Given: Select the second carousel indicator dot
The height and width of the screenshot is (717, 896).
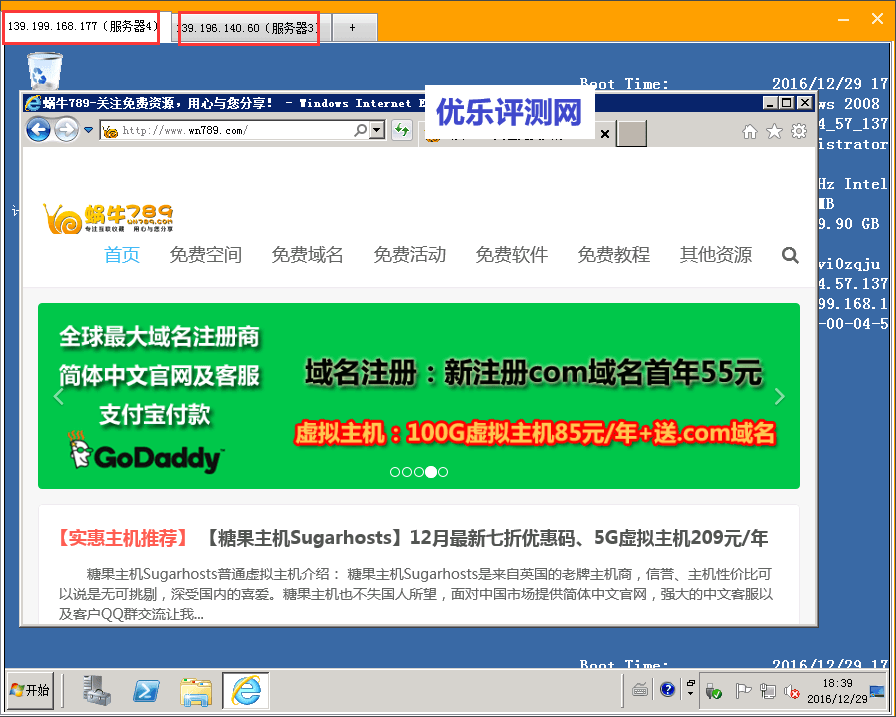Looking at the screenshot, I should click(407, 472).
